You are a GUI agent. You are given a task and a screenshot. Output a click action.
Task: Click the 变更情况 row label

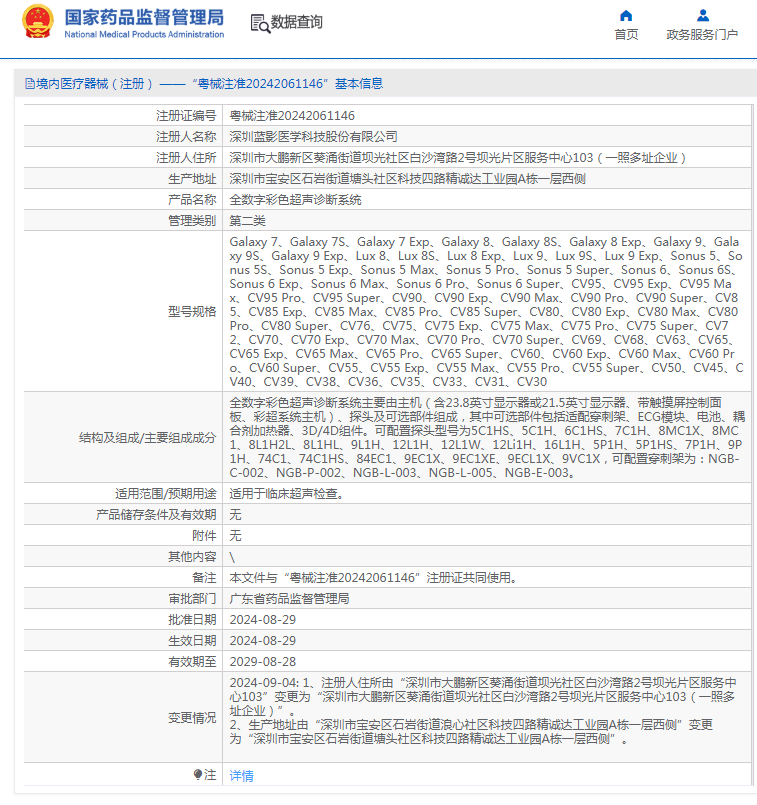[192, 718]
